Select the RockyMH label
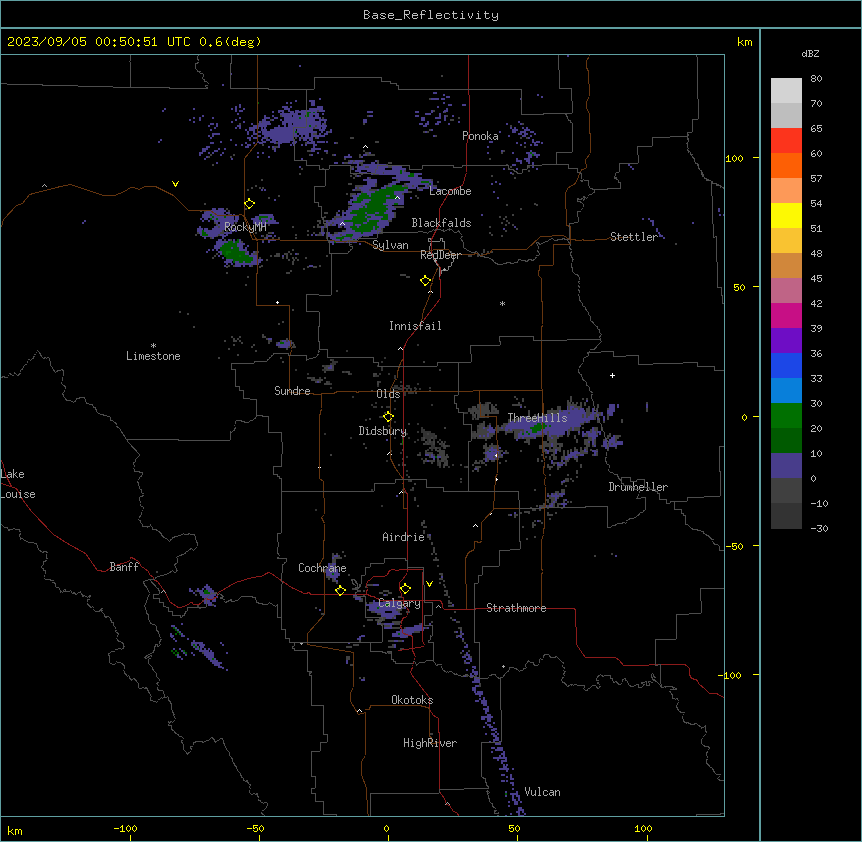The height and width of the screenshot is (842, 862). click(x=245, y=228)
